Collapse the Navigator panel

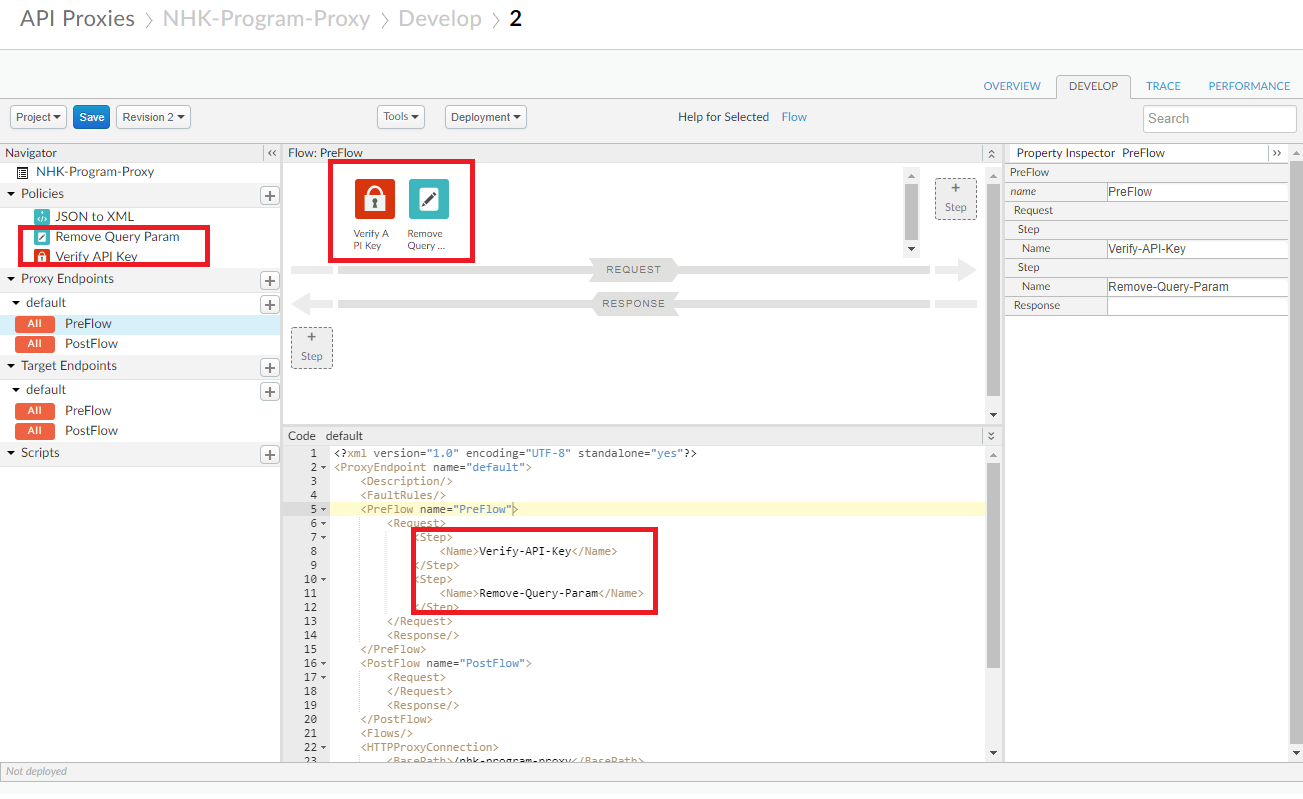[271, 152]
